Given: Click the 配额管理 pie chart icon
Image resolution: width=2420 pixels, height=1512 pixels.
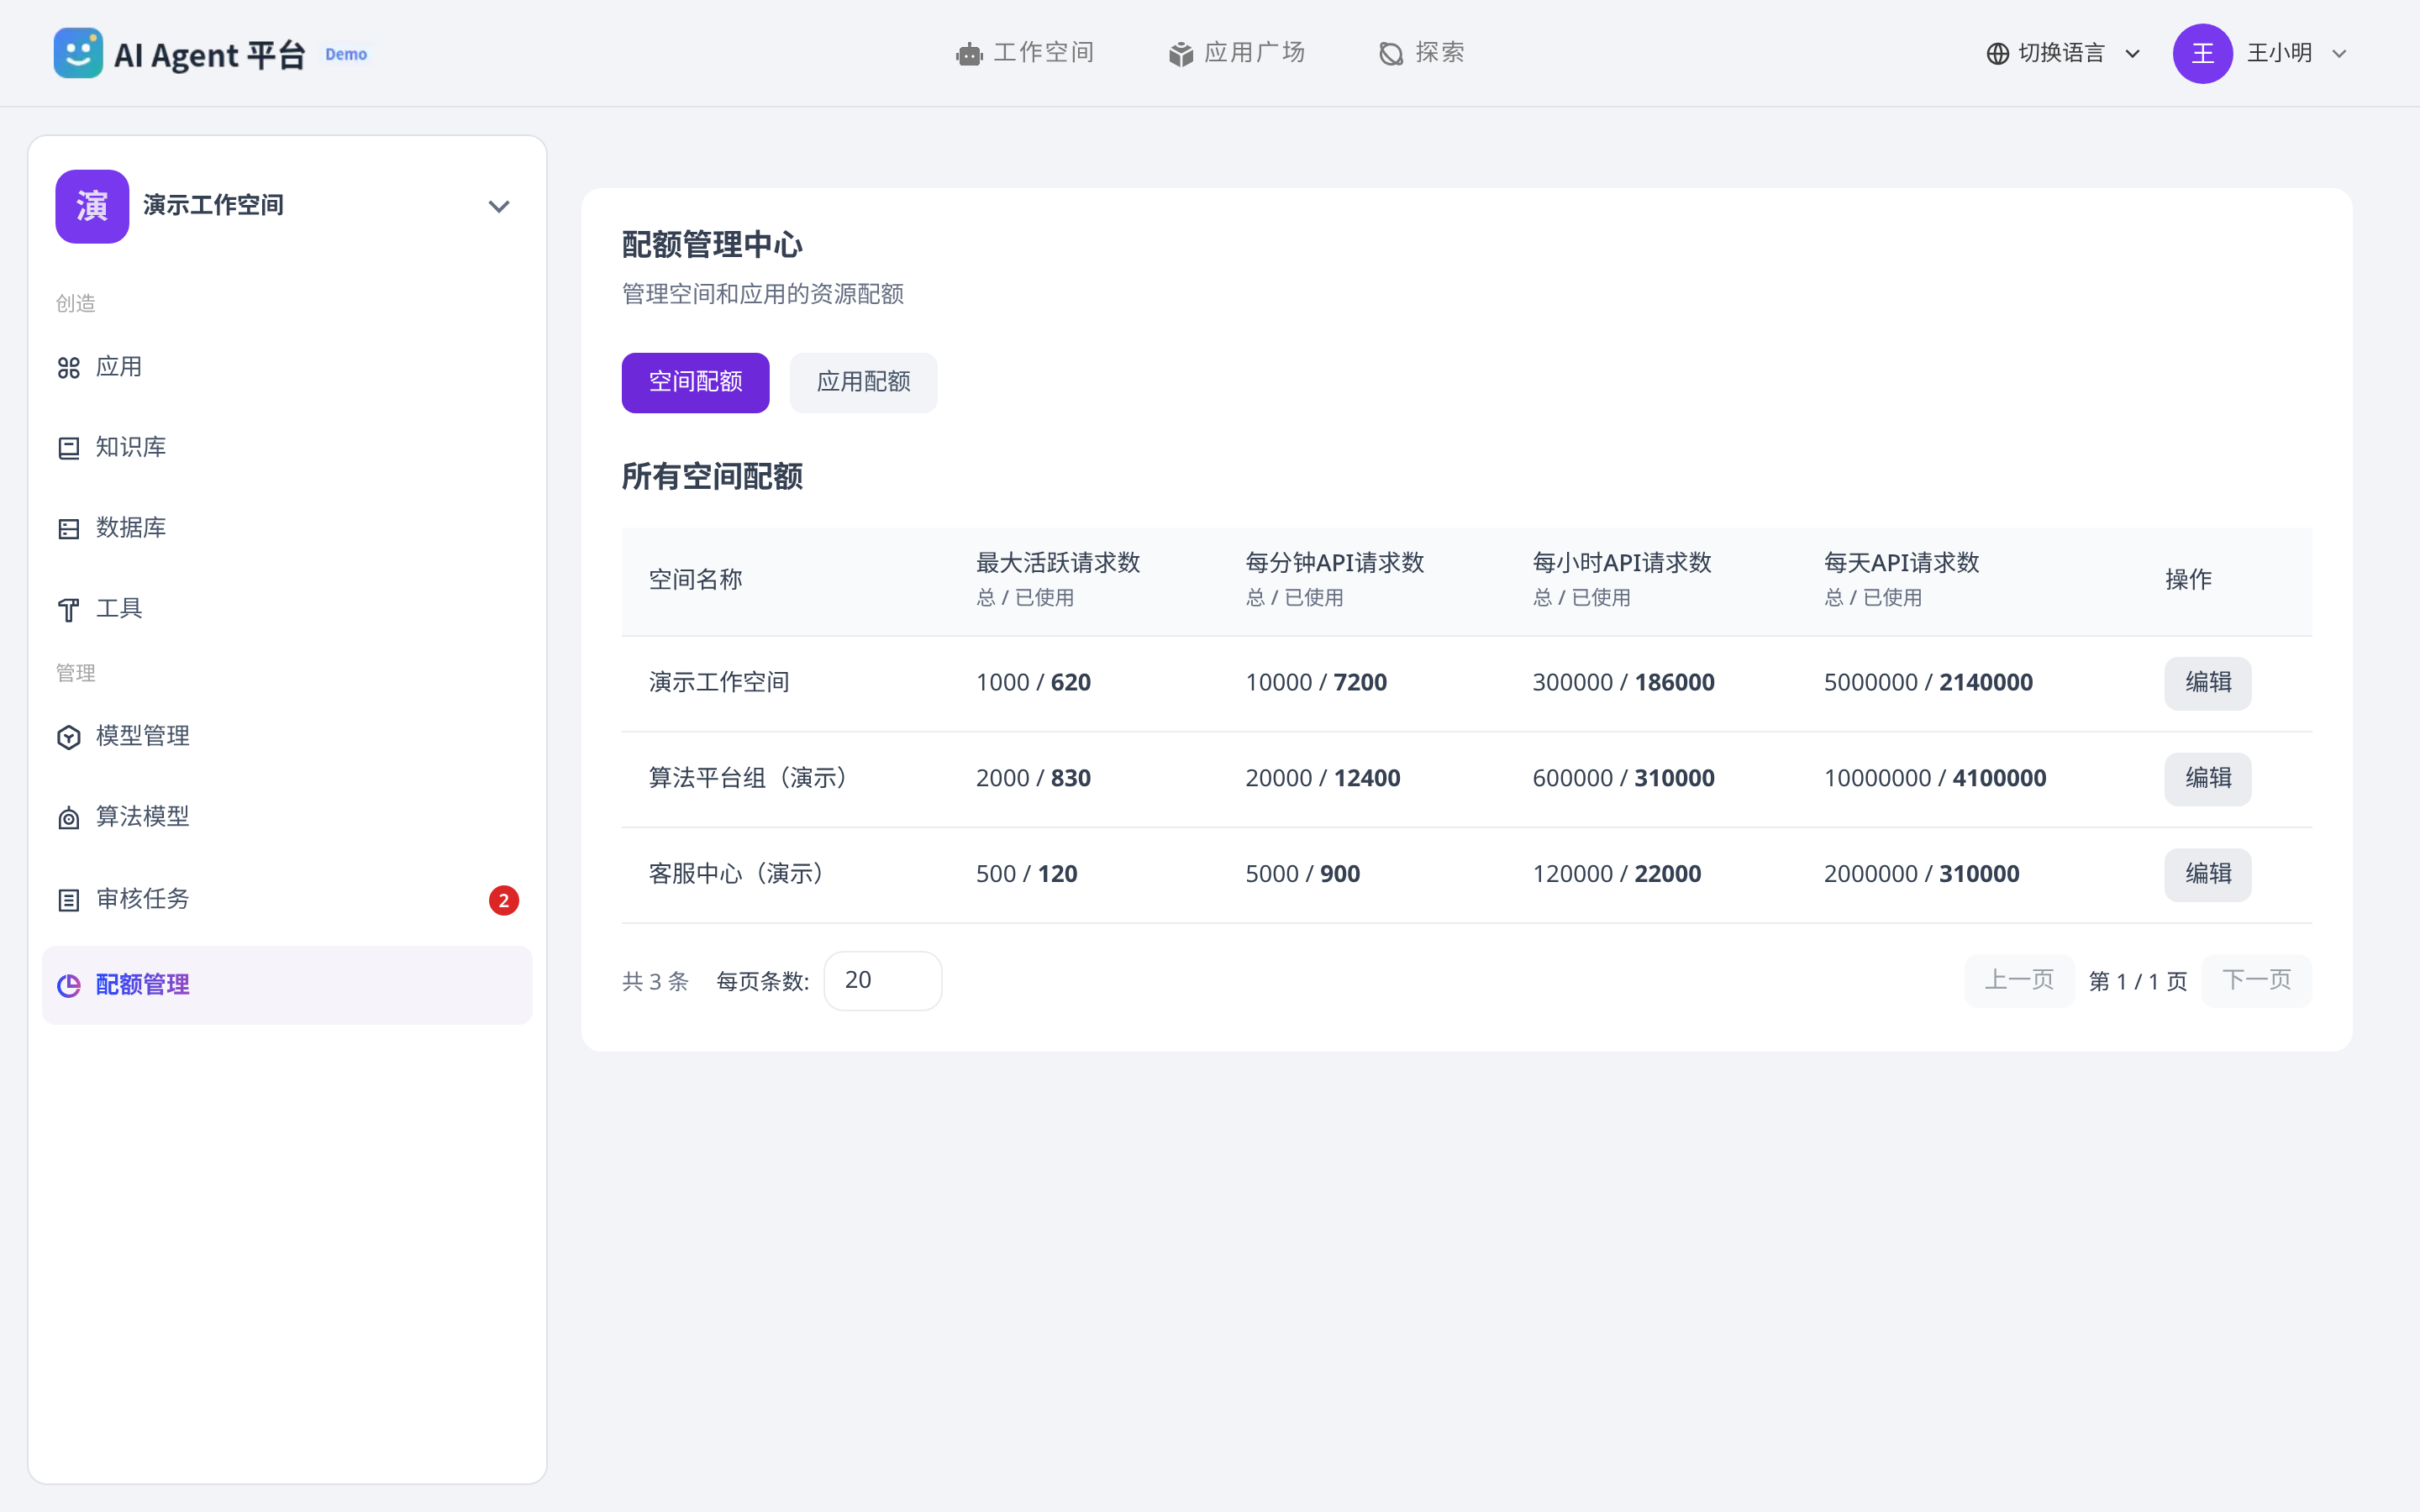Looking at the screenshot, I should coord(69,986).
